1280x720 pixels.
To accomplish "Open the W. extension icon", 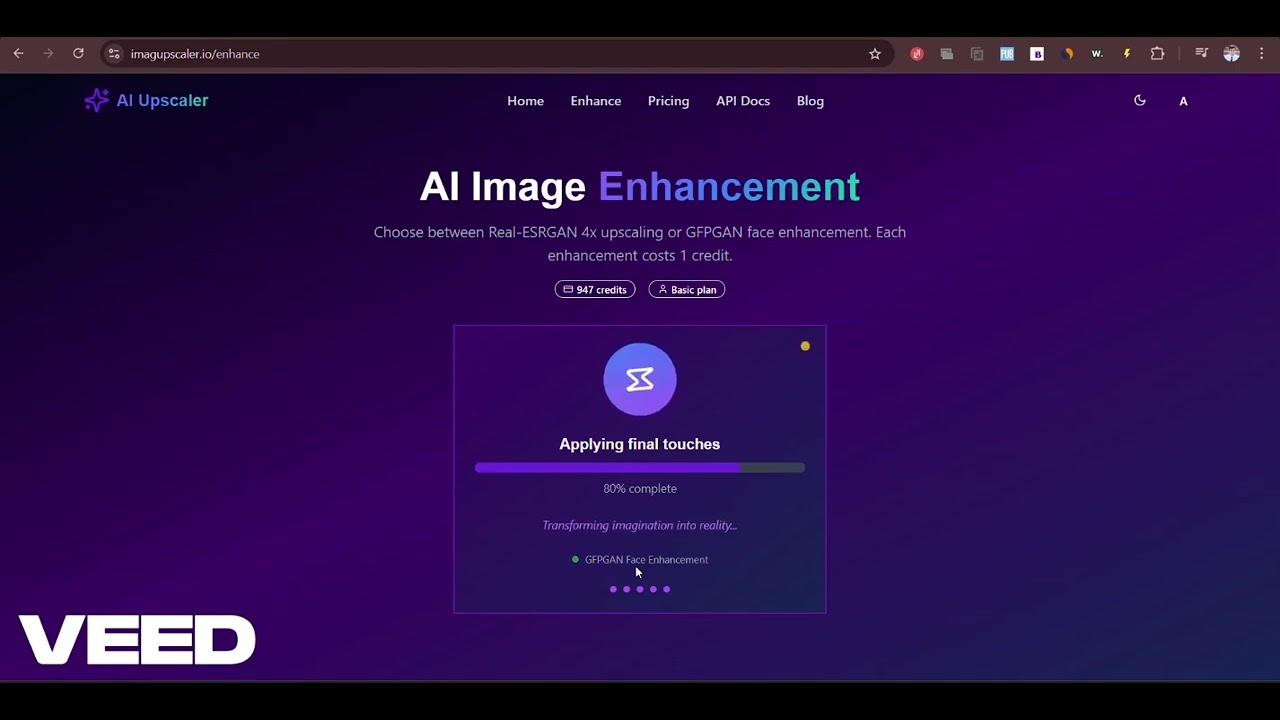I will tap(1097, 54).
